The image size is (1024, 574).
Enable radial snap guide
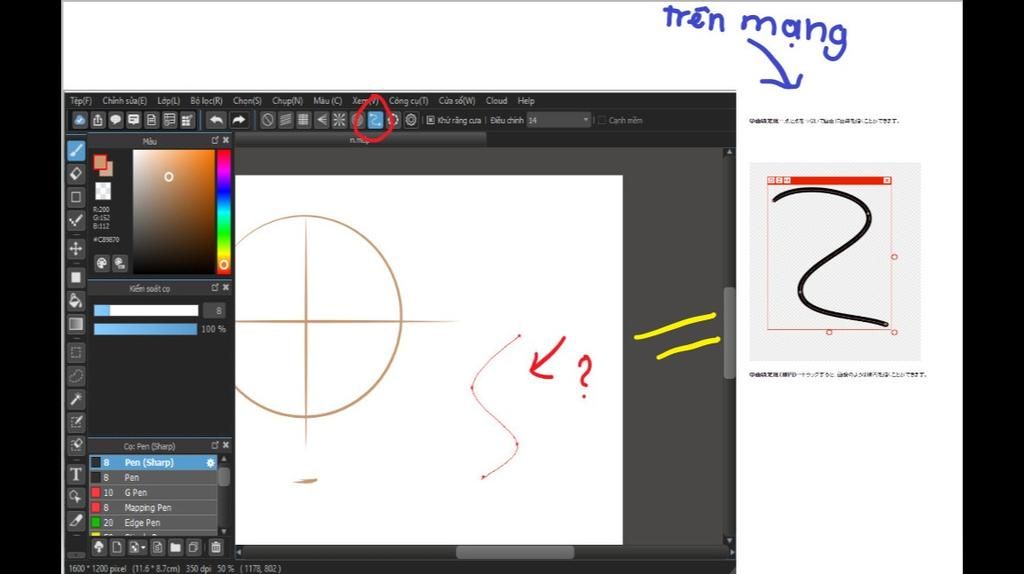coord(339,120)
